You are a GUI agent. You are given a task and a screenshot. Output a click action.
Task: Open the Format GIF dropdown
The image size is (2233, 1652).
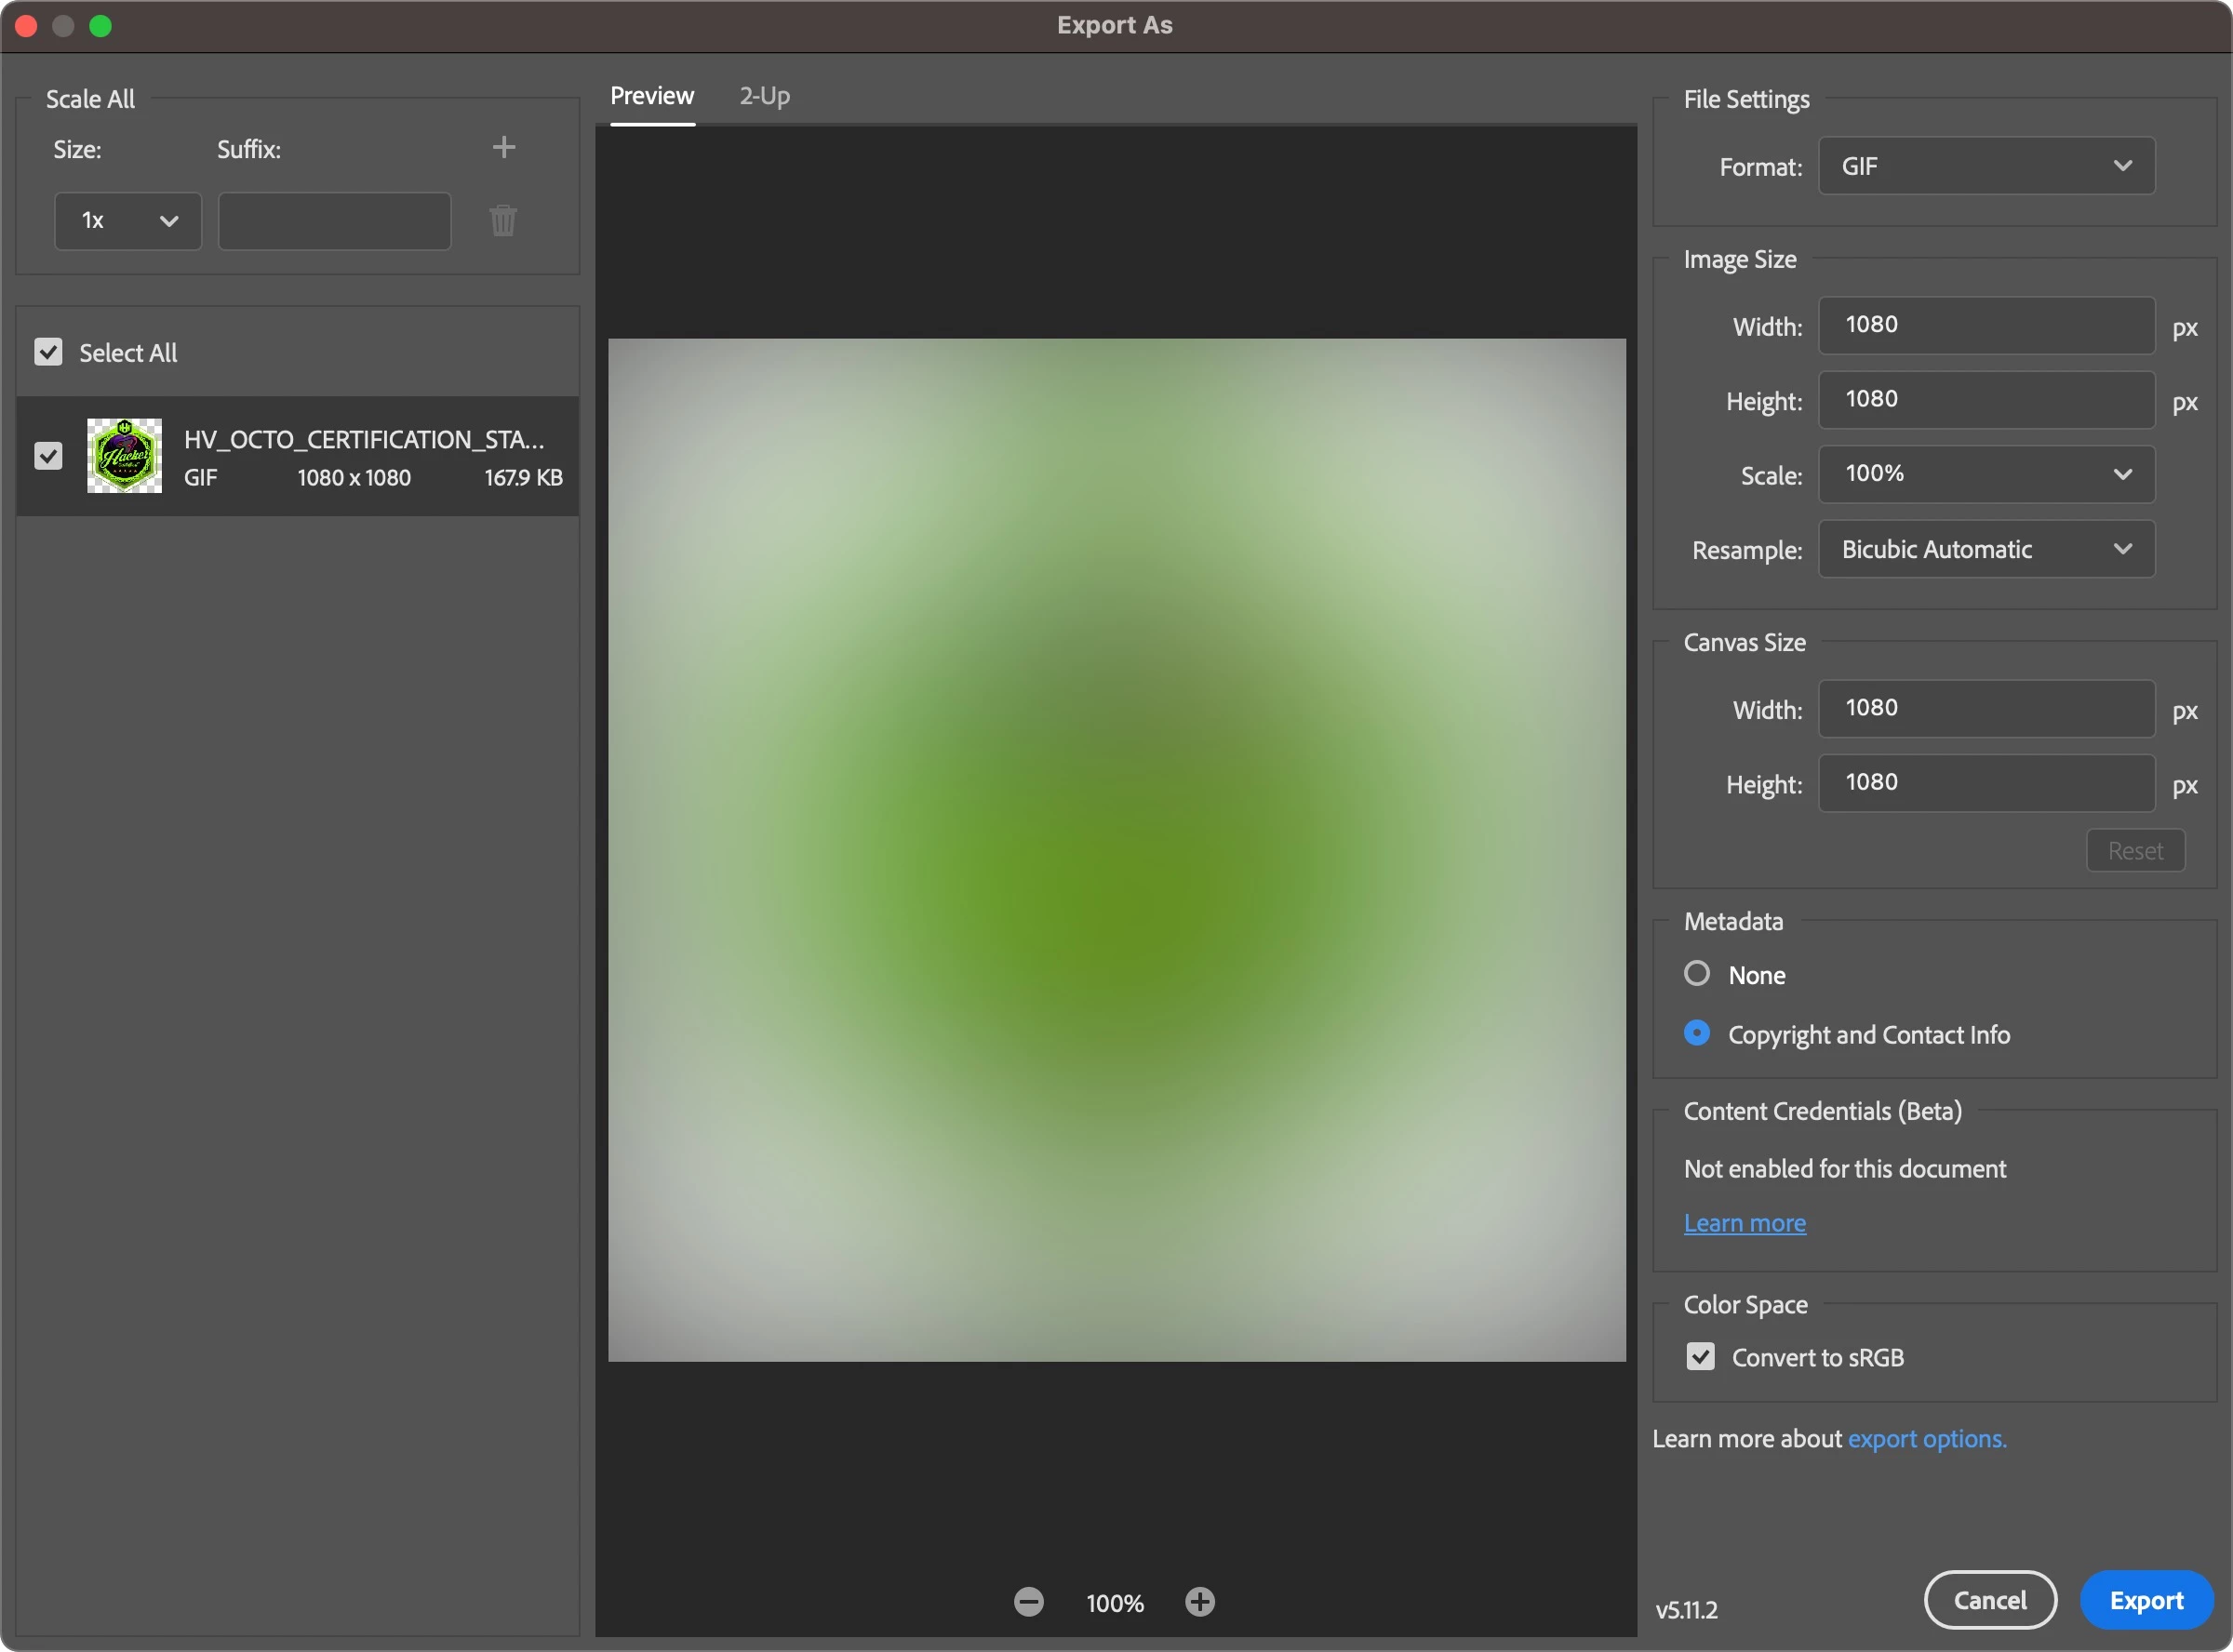pos(1985,166)
